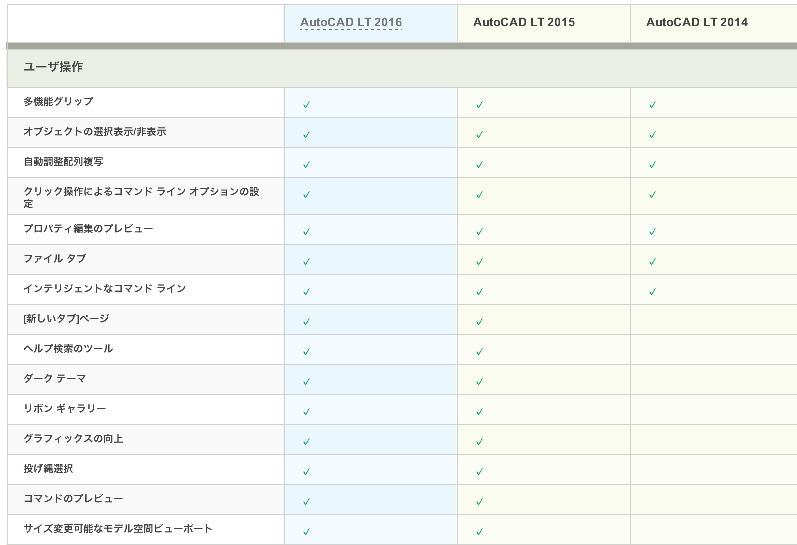The image size is (797, 545).
Task: Click [新しいタブ]ページ checkmark under LT 2016
Action: pos(306,322)
